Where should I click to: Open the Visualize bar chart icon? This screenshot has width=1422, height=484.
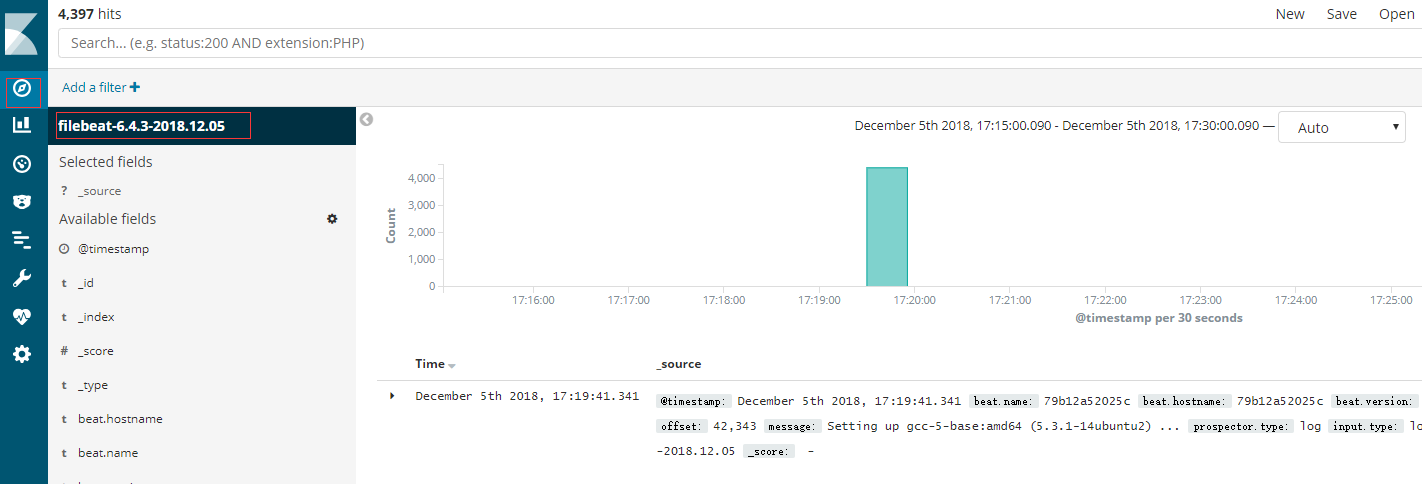22,125
